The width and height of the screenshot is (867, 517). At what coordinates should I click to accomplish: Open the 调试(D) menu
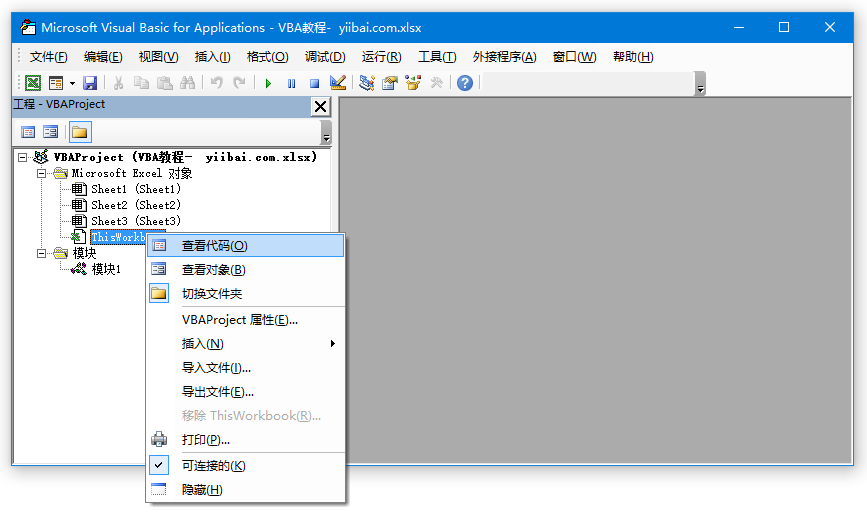pyautogui.click(x=325, y=57)
